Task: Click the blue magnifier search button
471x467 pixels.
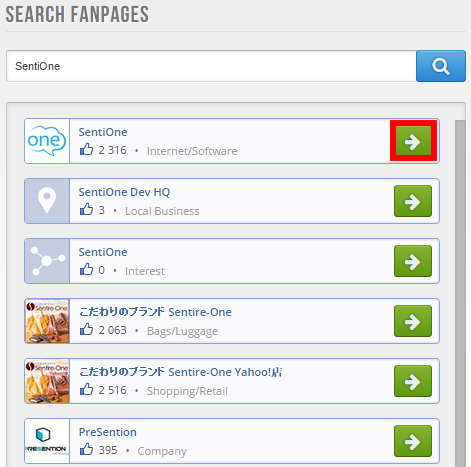Action: (x=441, y=66)
